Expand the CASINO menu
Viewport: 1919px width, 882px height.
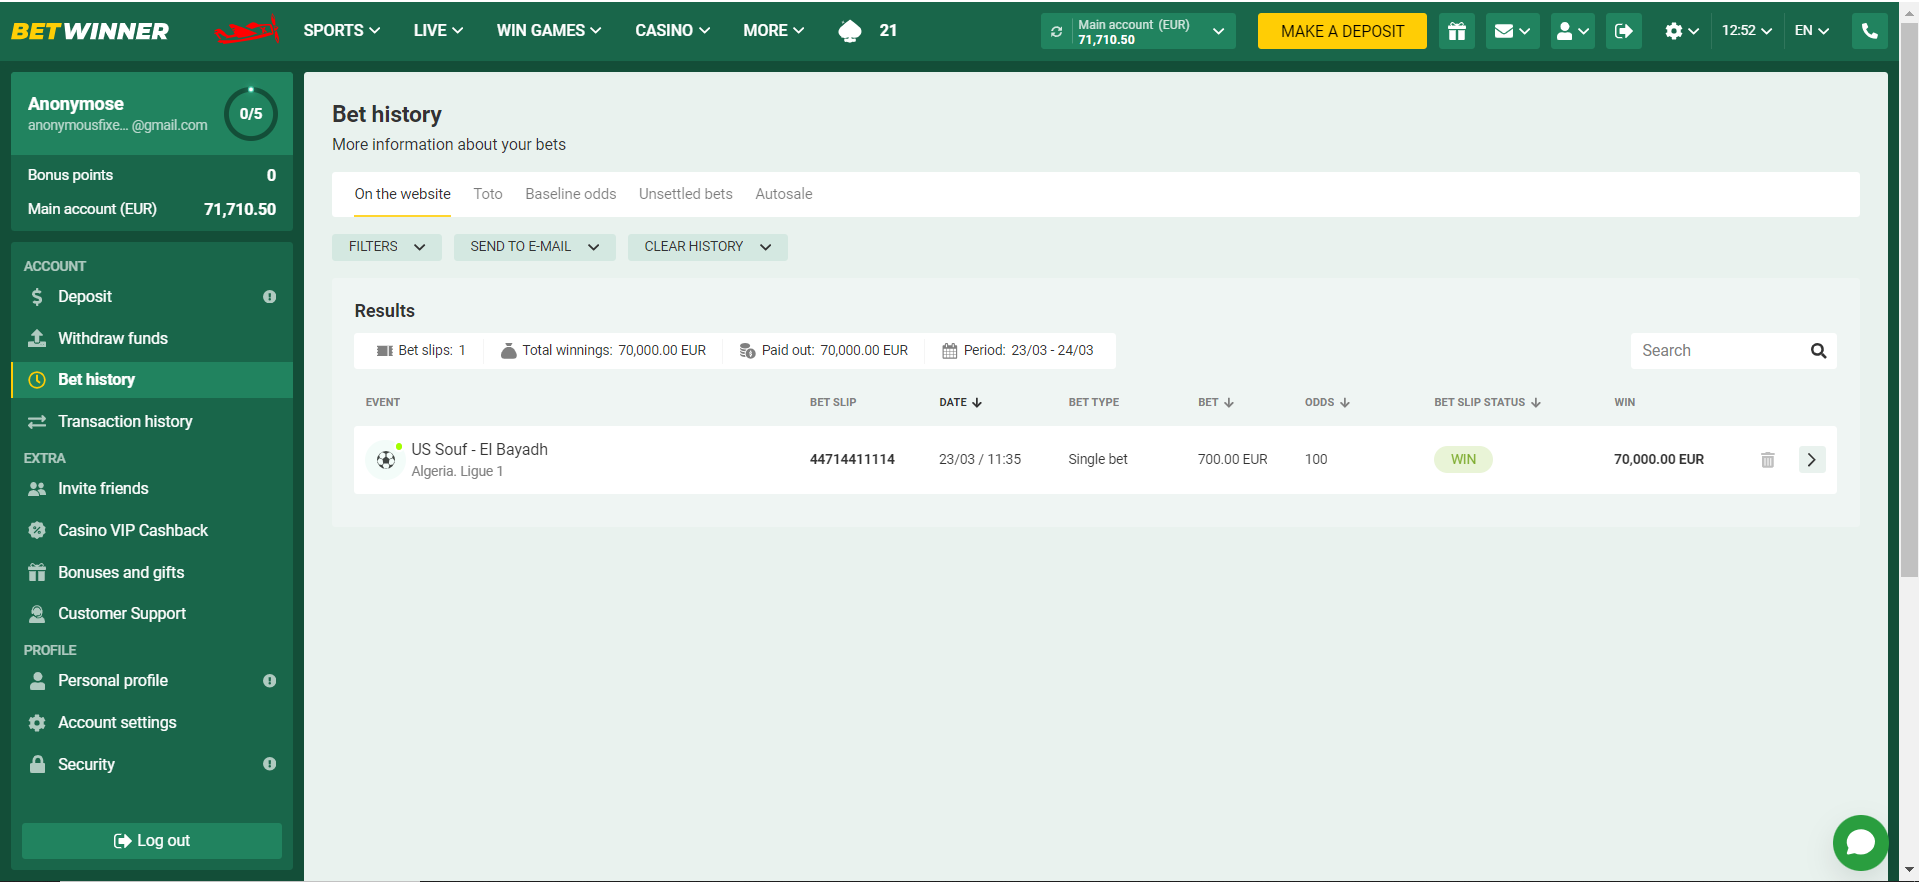pyautogui.click(x=672, y=31)
